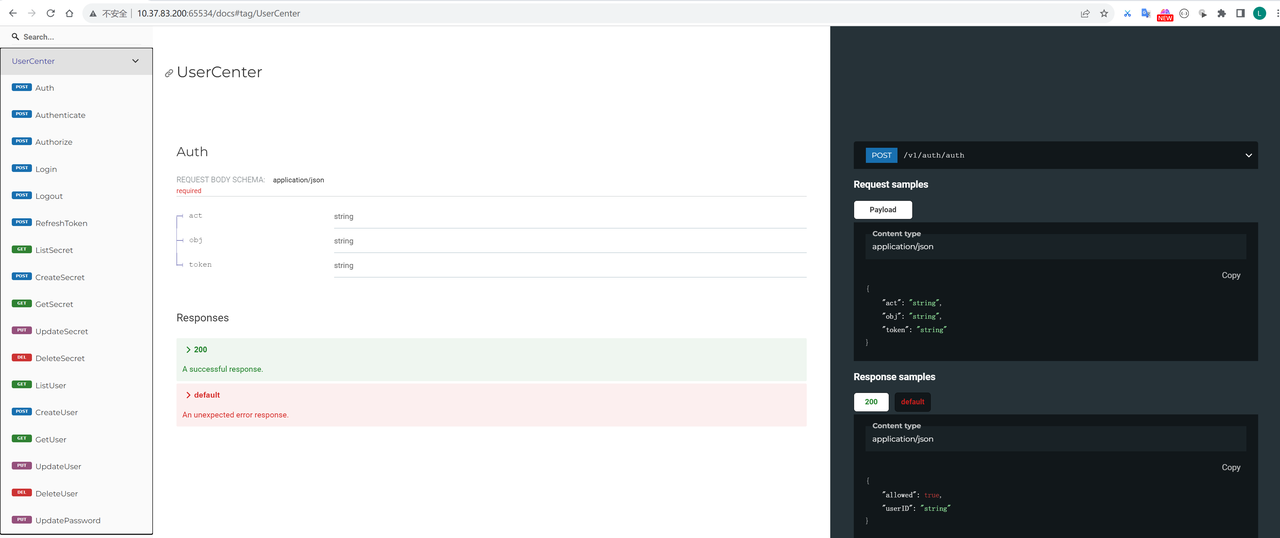Viewport: 1280px width, 538px height.
Task: Open the puzzle-piece Extensions menu
Action: point(1221,14)
